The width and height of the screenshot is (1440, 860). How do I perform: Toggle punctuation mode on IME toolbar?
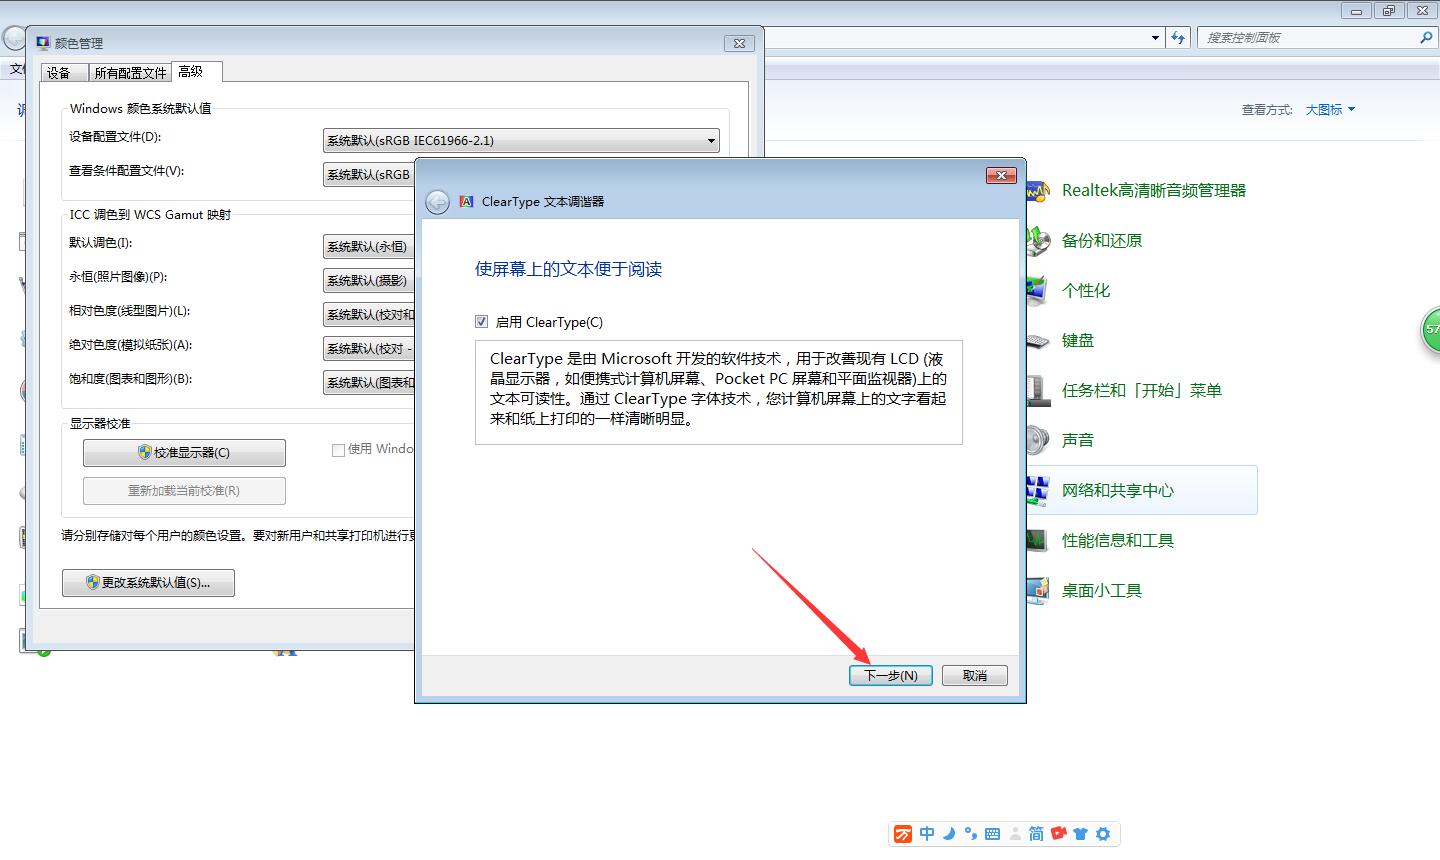coord(970,834)
